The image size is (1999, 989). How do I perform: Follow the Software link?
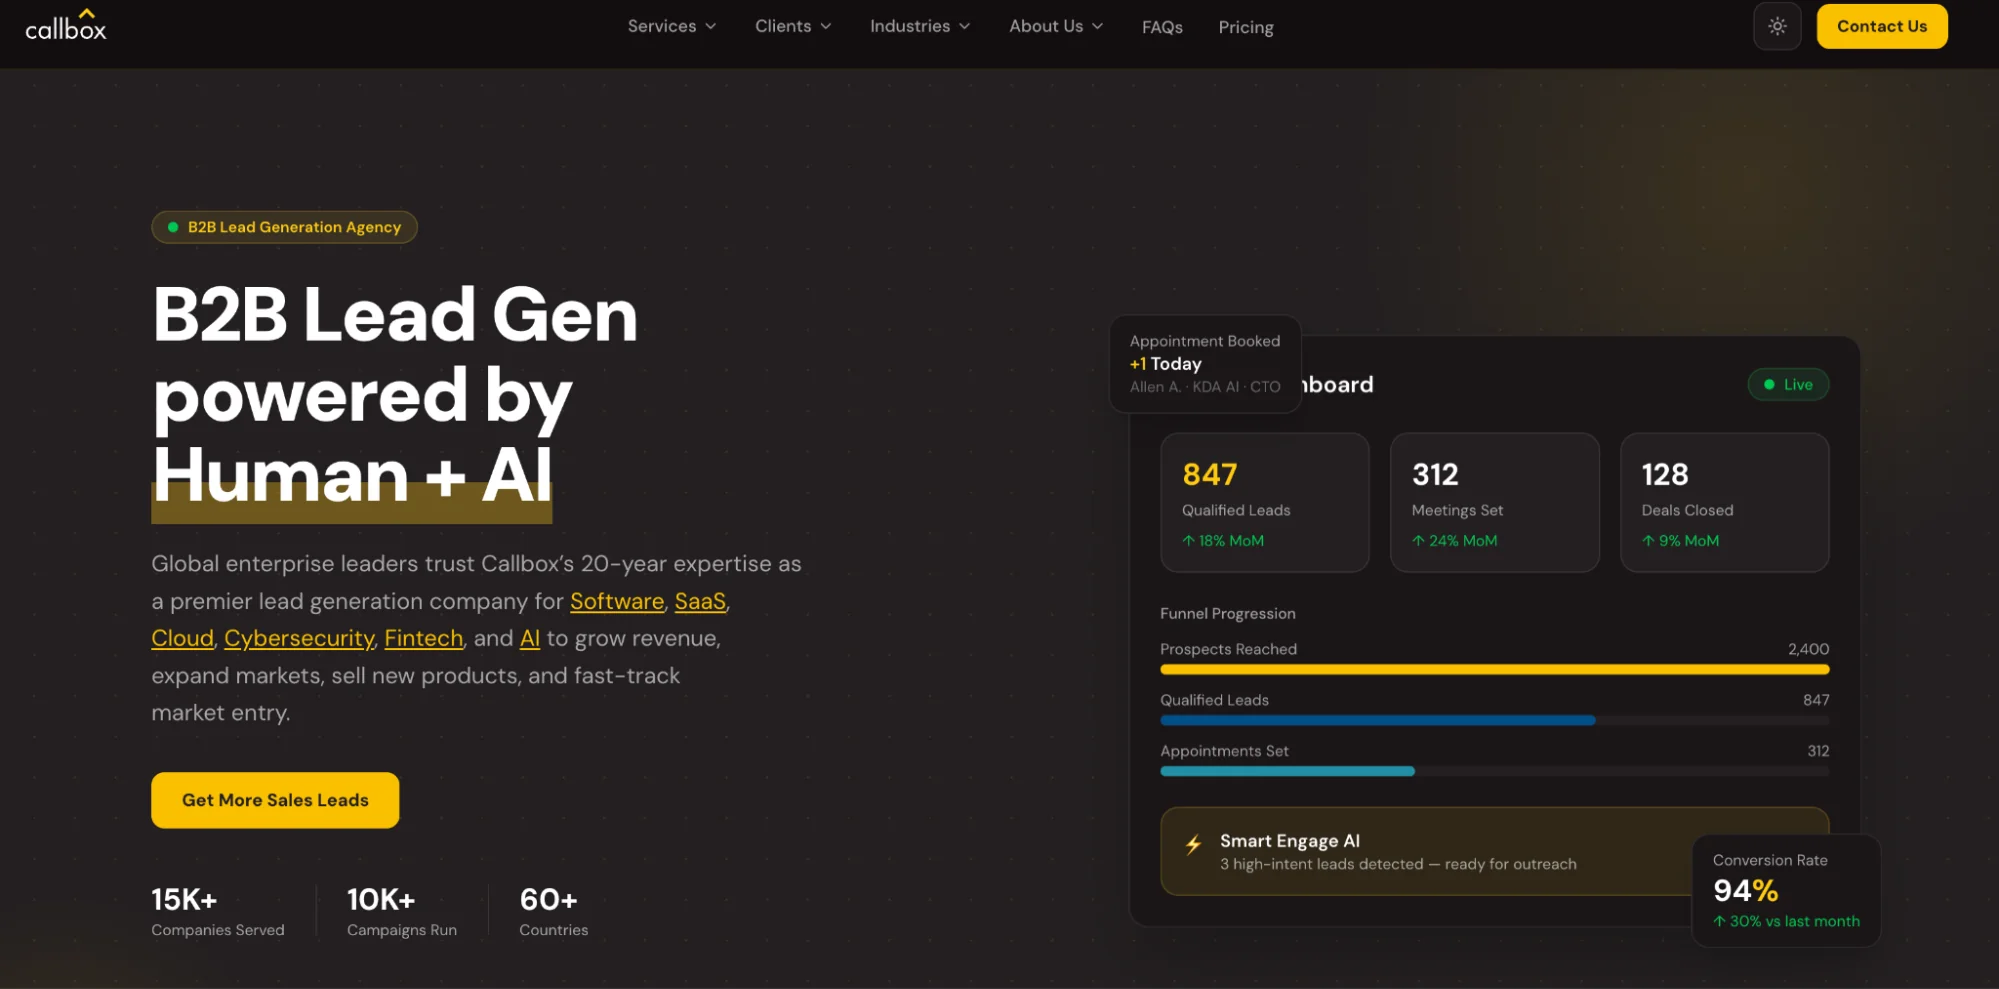click(x=617, y=601)
